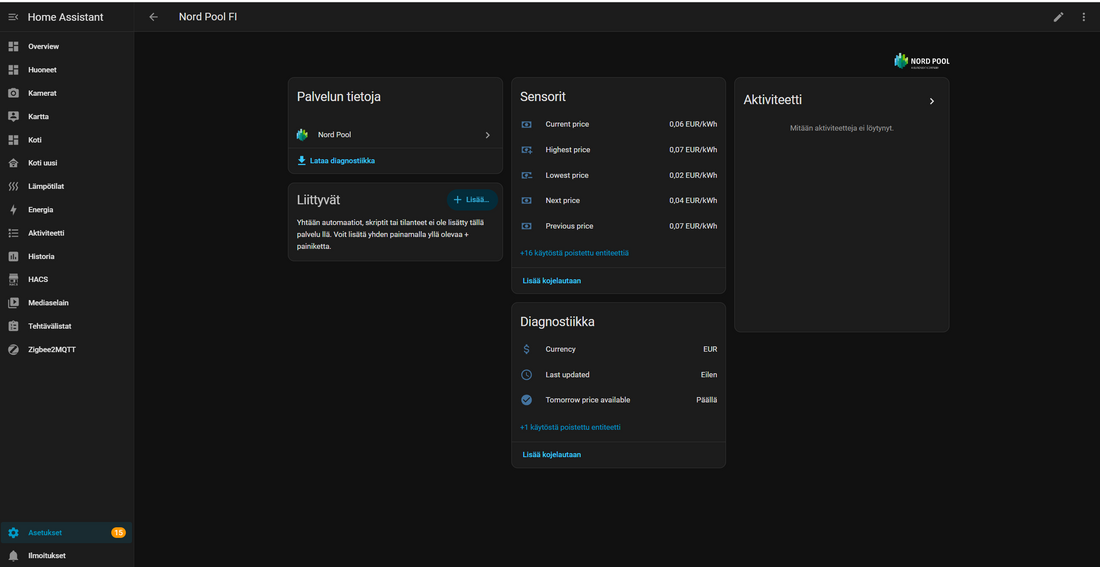1100x567 pixels.
Task: Go back using the arrow icon
Action: coord(154,17)
